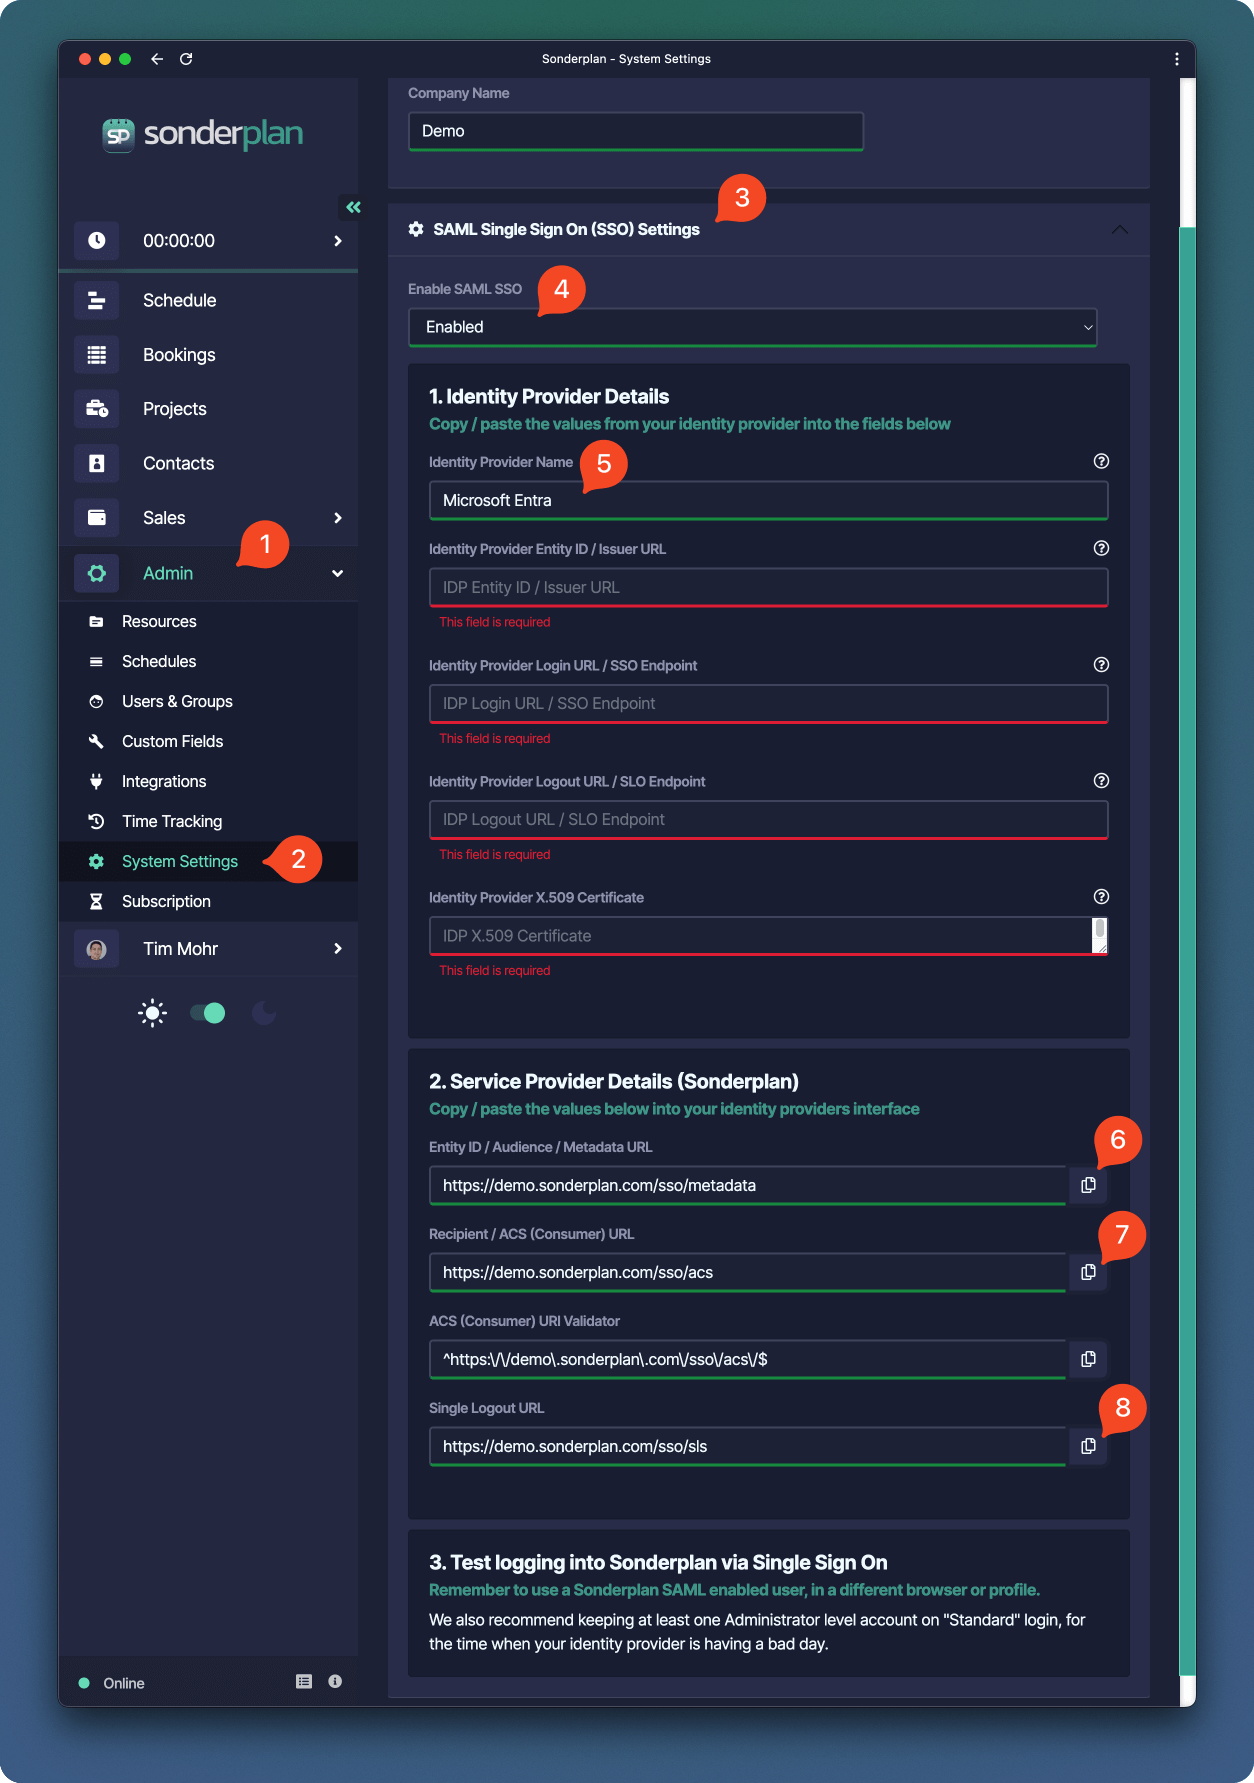Collapse the SAML SSO Settings section
1254x1783 pixels.
click(x=1120, y=230)
